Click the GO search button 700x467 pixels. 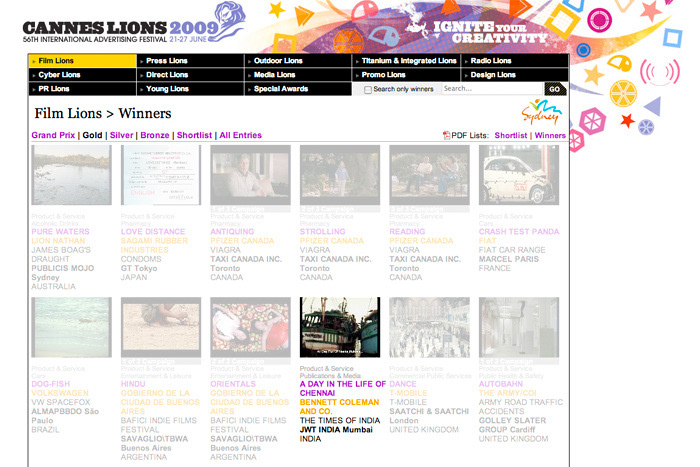coord(555,89)
